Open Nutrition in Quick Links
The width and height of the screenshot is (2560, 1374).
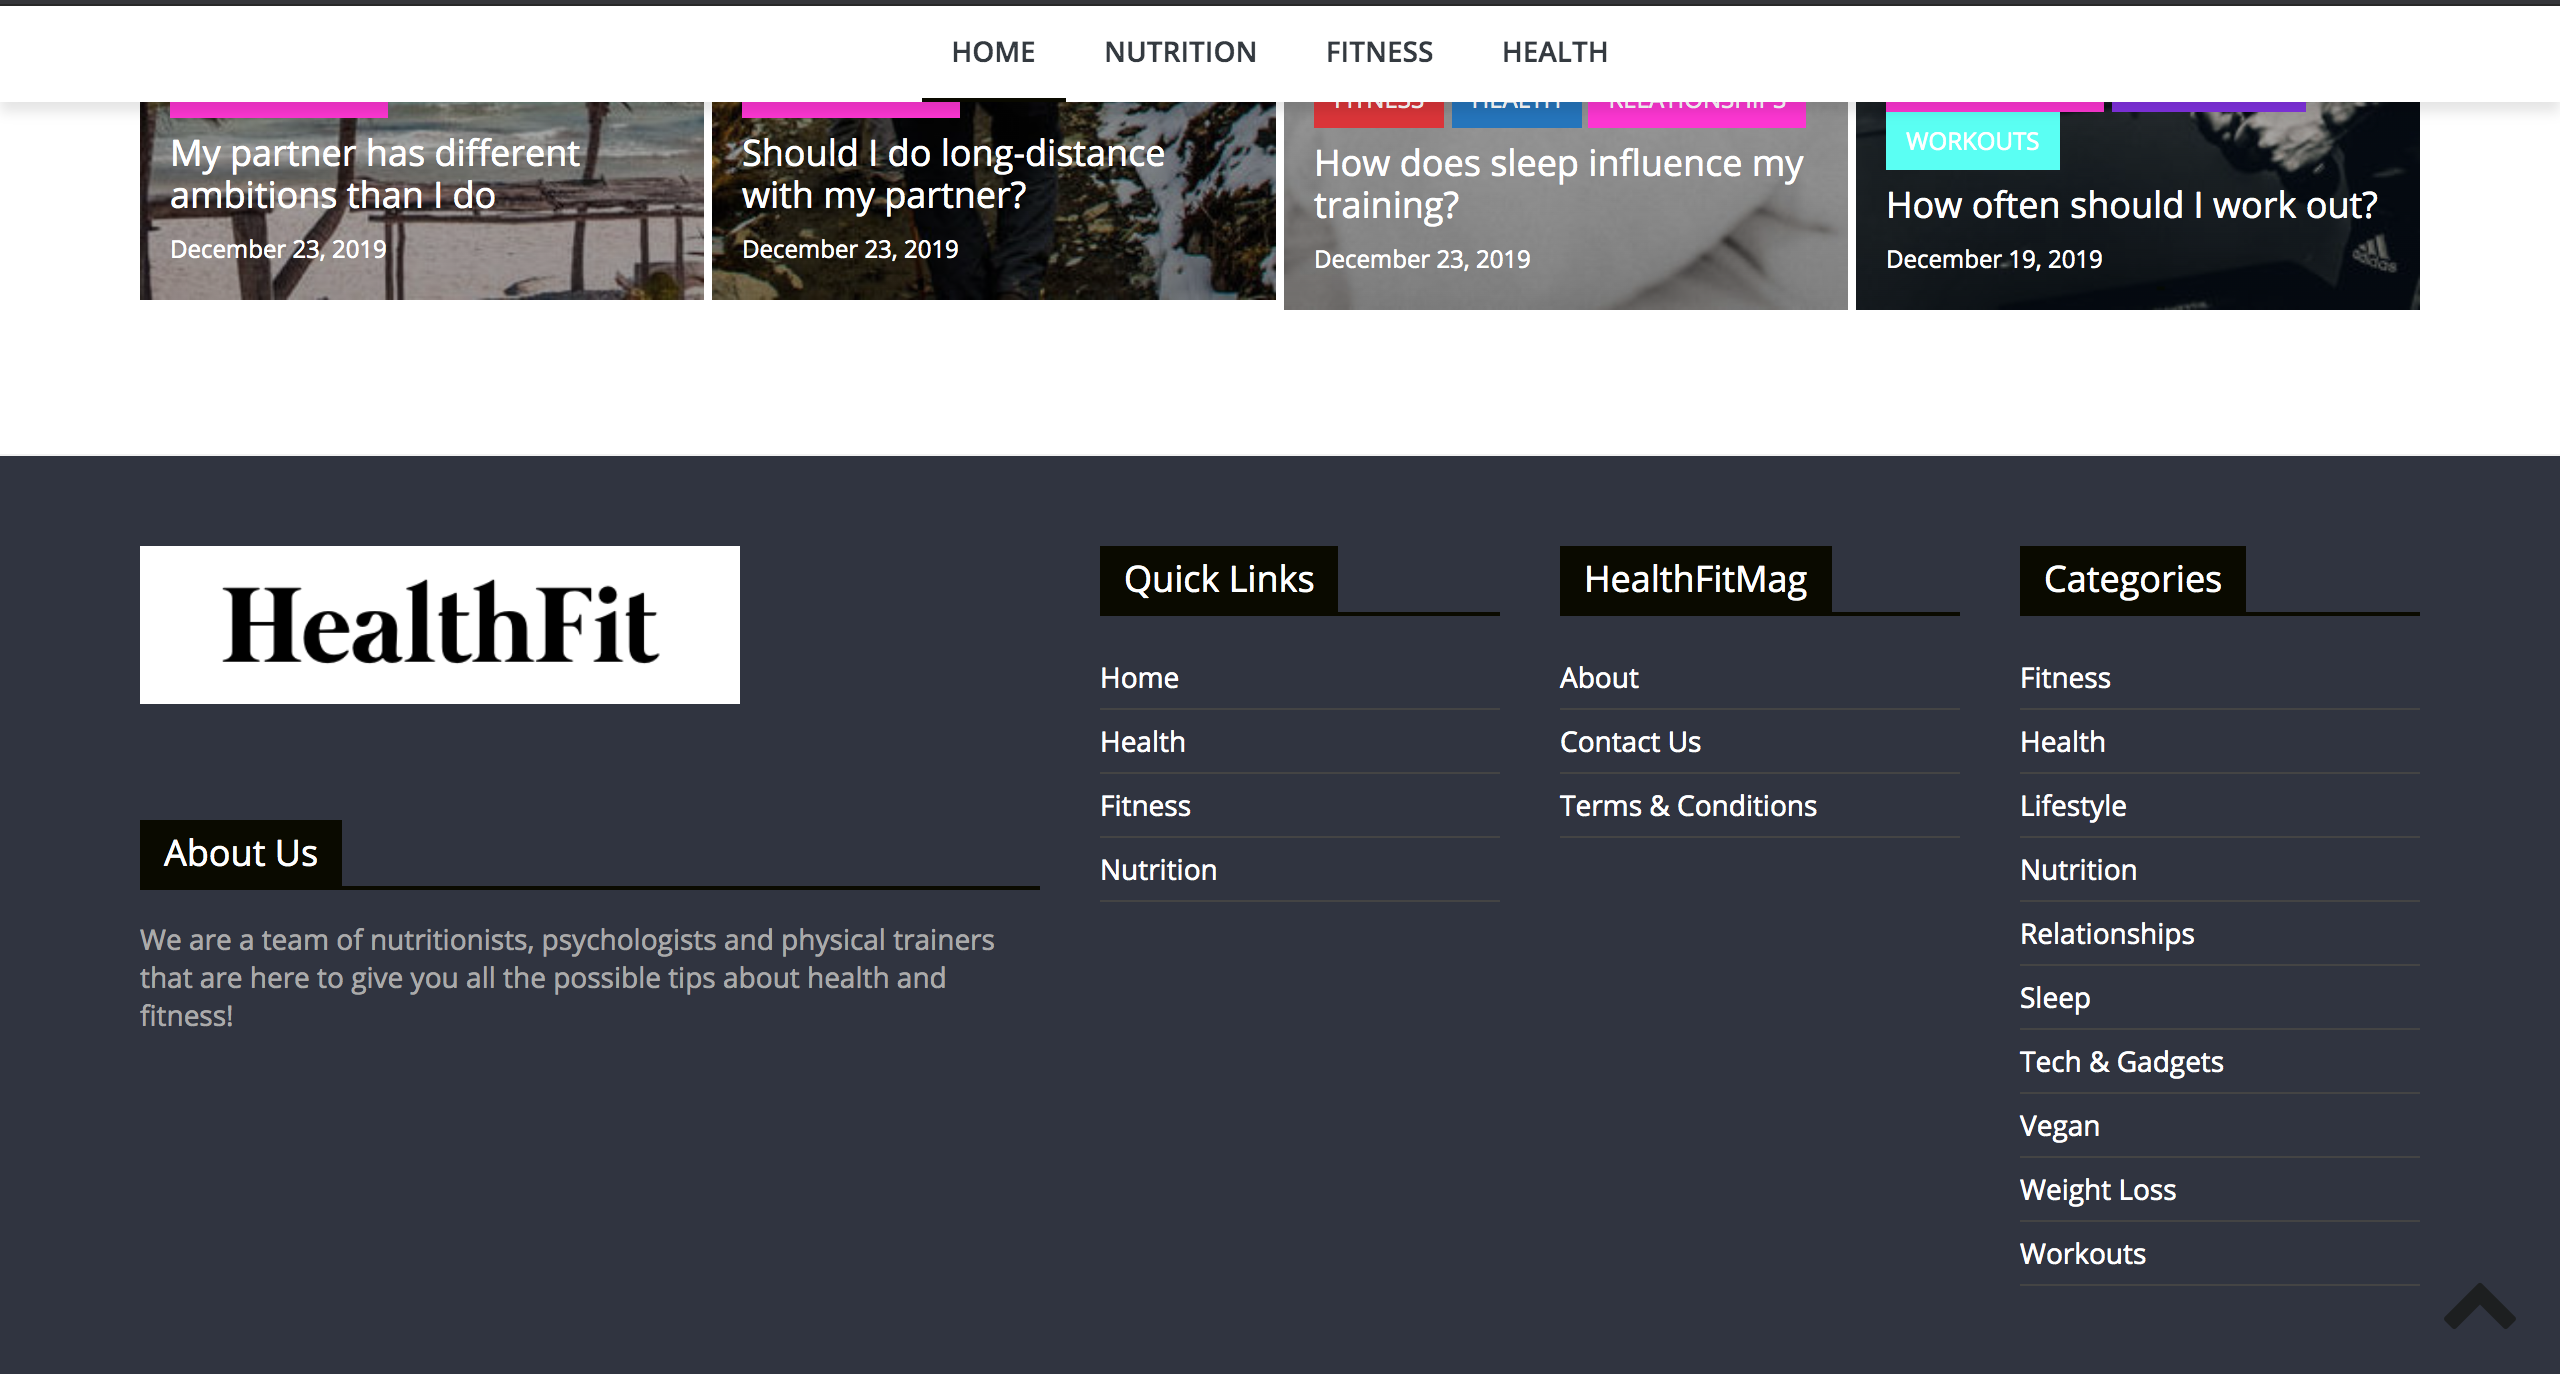[x=1158, y=870]
